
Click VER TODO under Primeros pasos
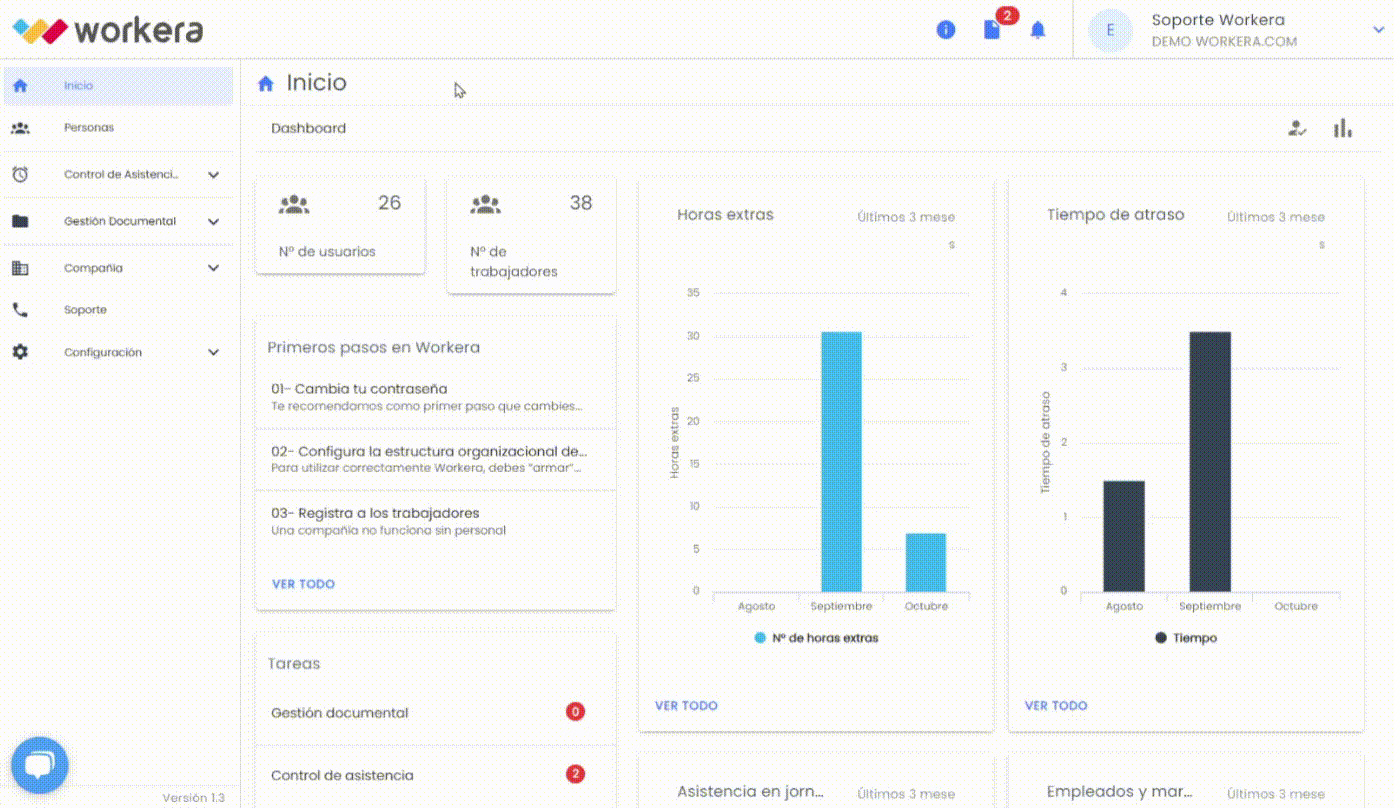(303, 584)
